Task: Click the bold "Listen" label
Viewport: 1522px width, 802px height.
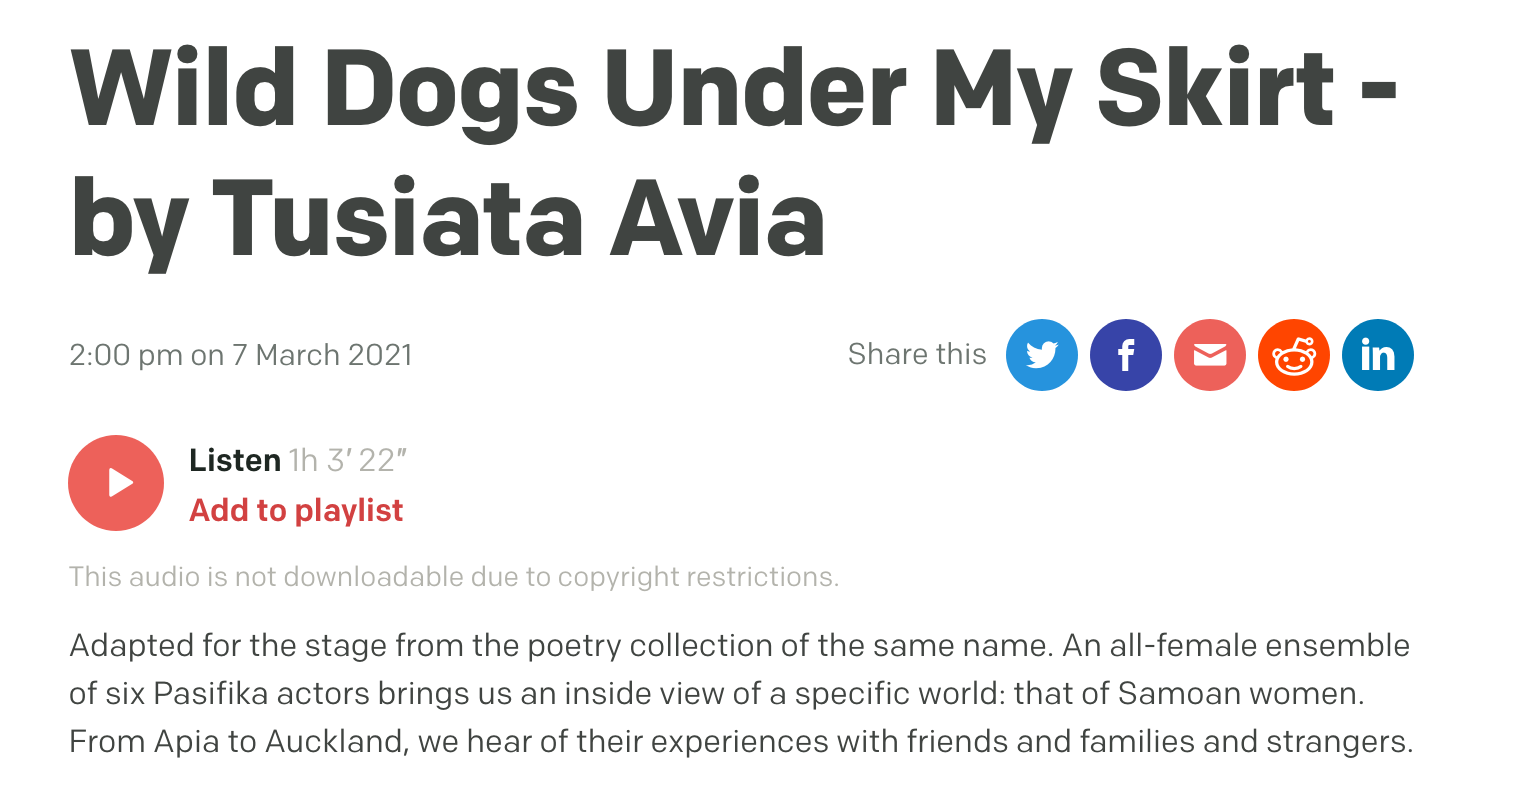Action: coord(235,460)
